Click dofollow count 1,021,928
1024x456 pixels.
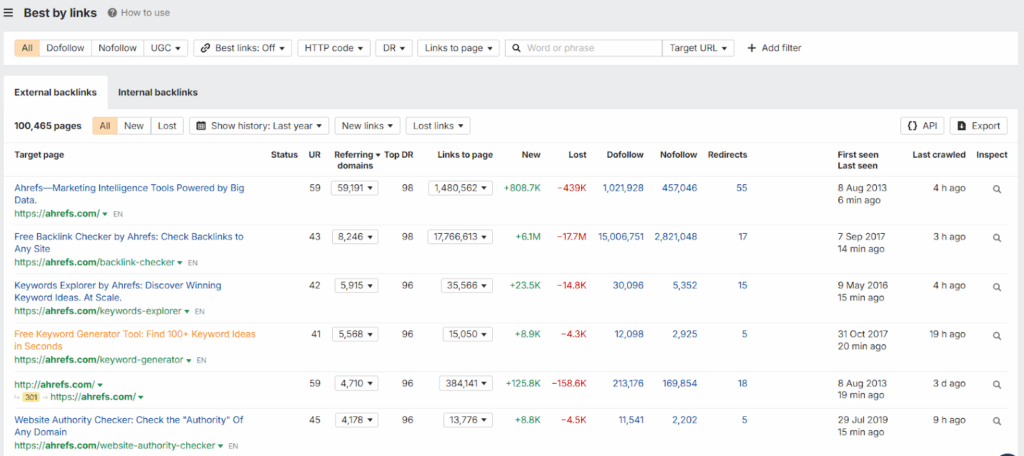tap(623, 188)
